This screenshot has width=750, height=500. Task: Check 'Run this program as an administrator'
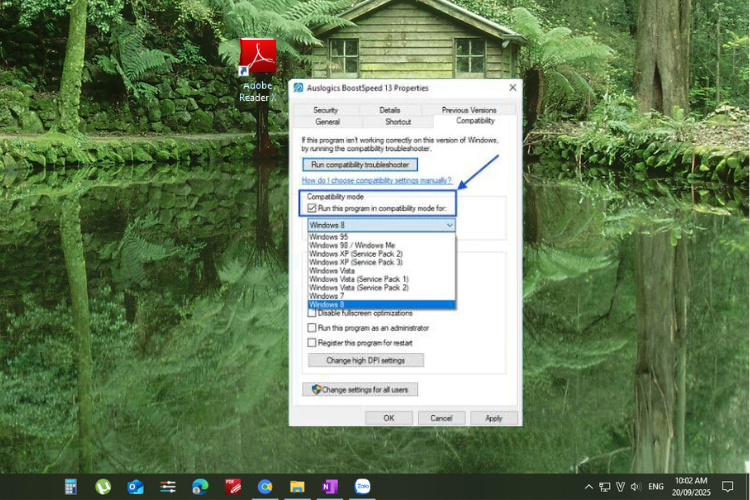312,328
